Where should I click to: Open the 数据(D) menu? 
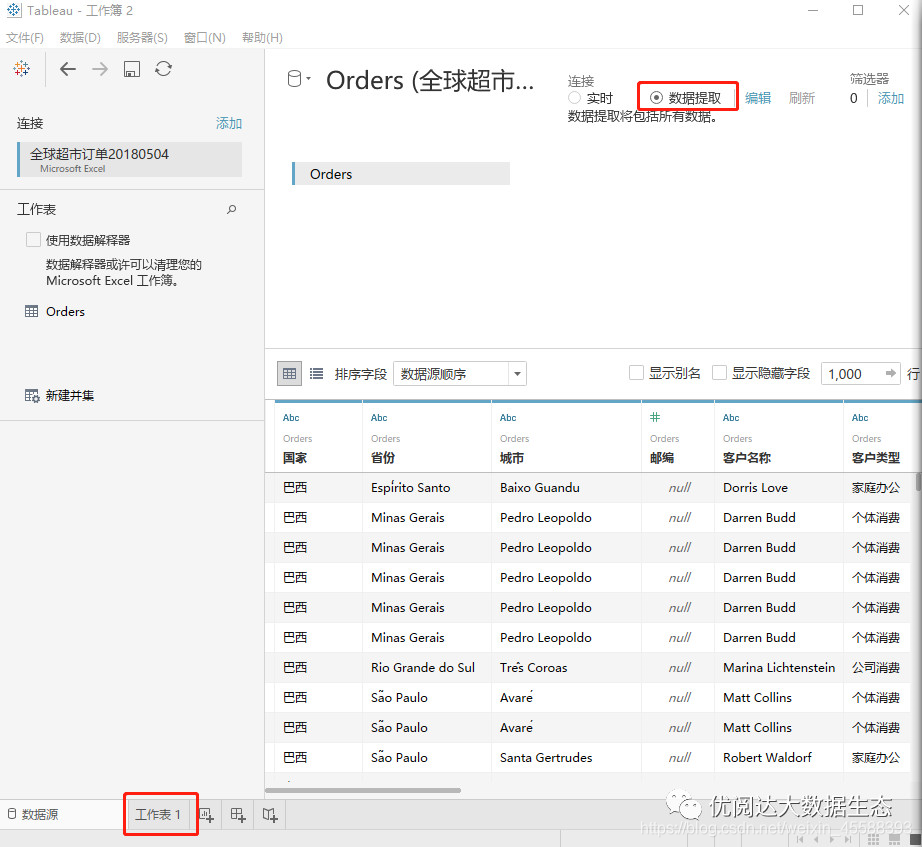pyautogui.click(x=80, y=38)
